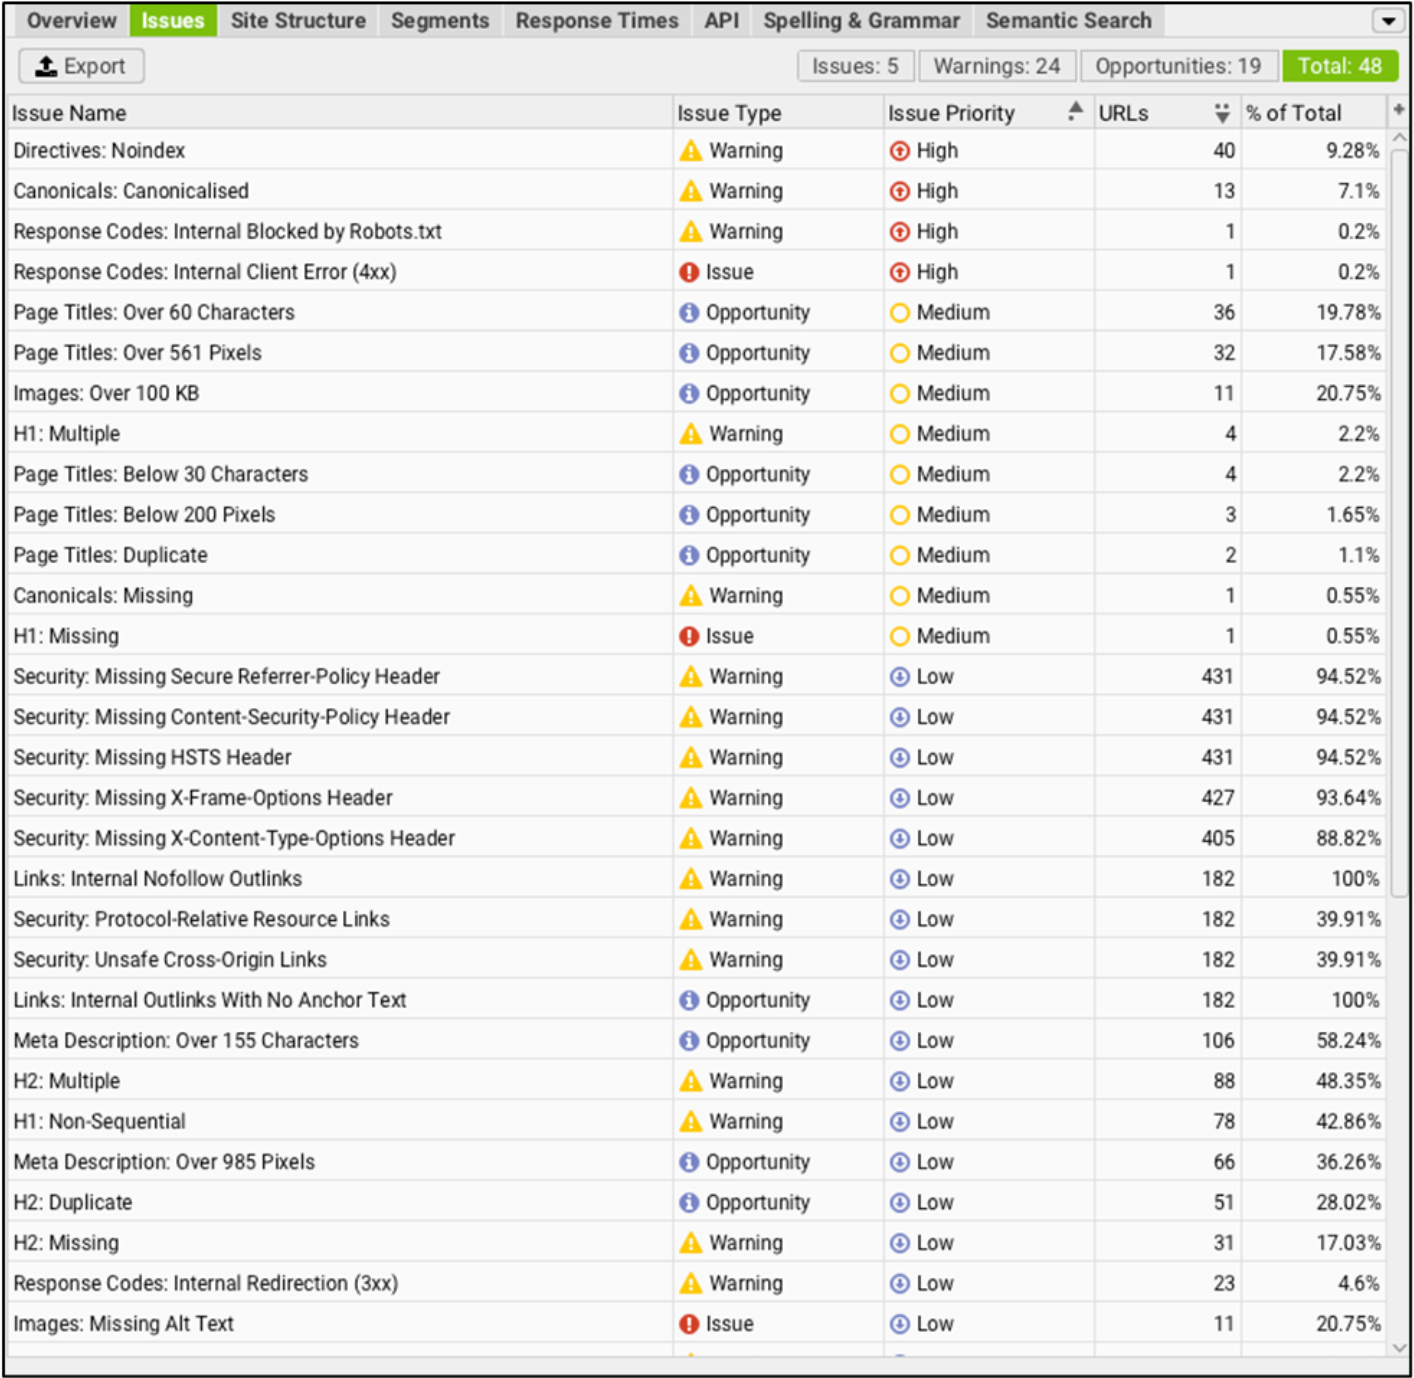Switch to the Site Structure tab
This screenshot has height=1378, width=1414.
[298, 21]
